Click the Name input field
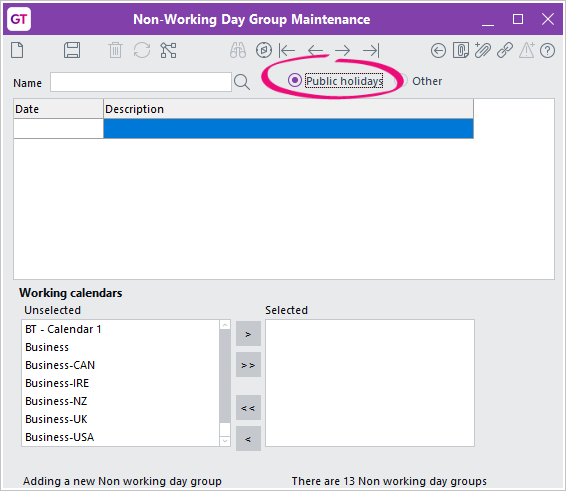The width and height of the screenshot is (566, 491). (141, 82)
